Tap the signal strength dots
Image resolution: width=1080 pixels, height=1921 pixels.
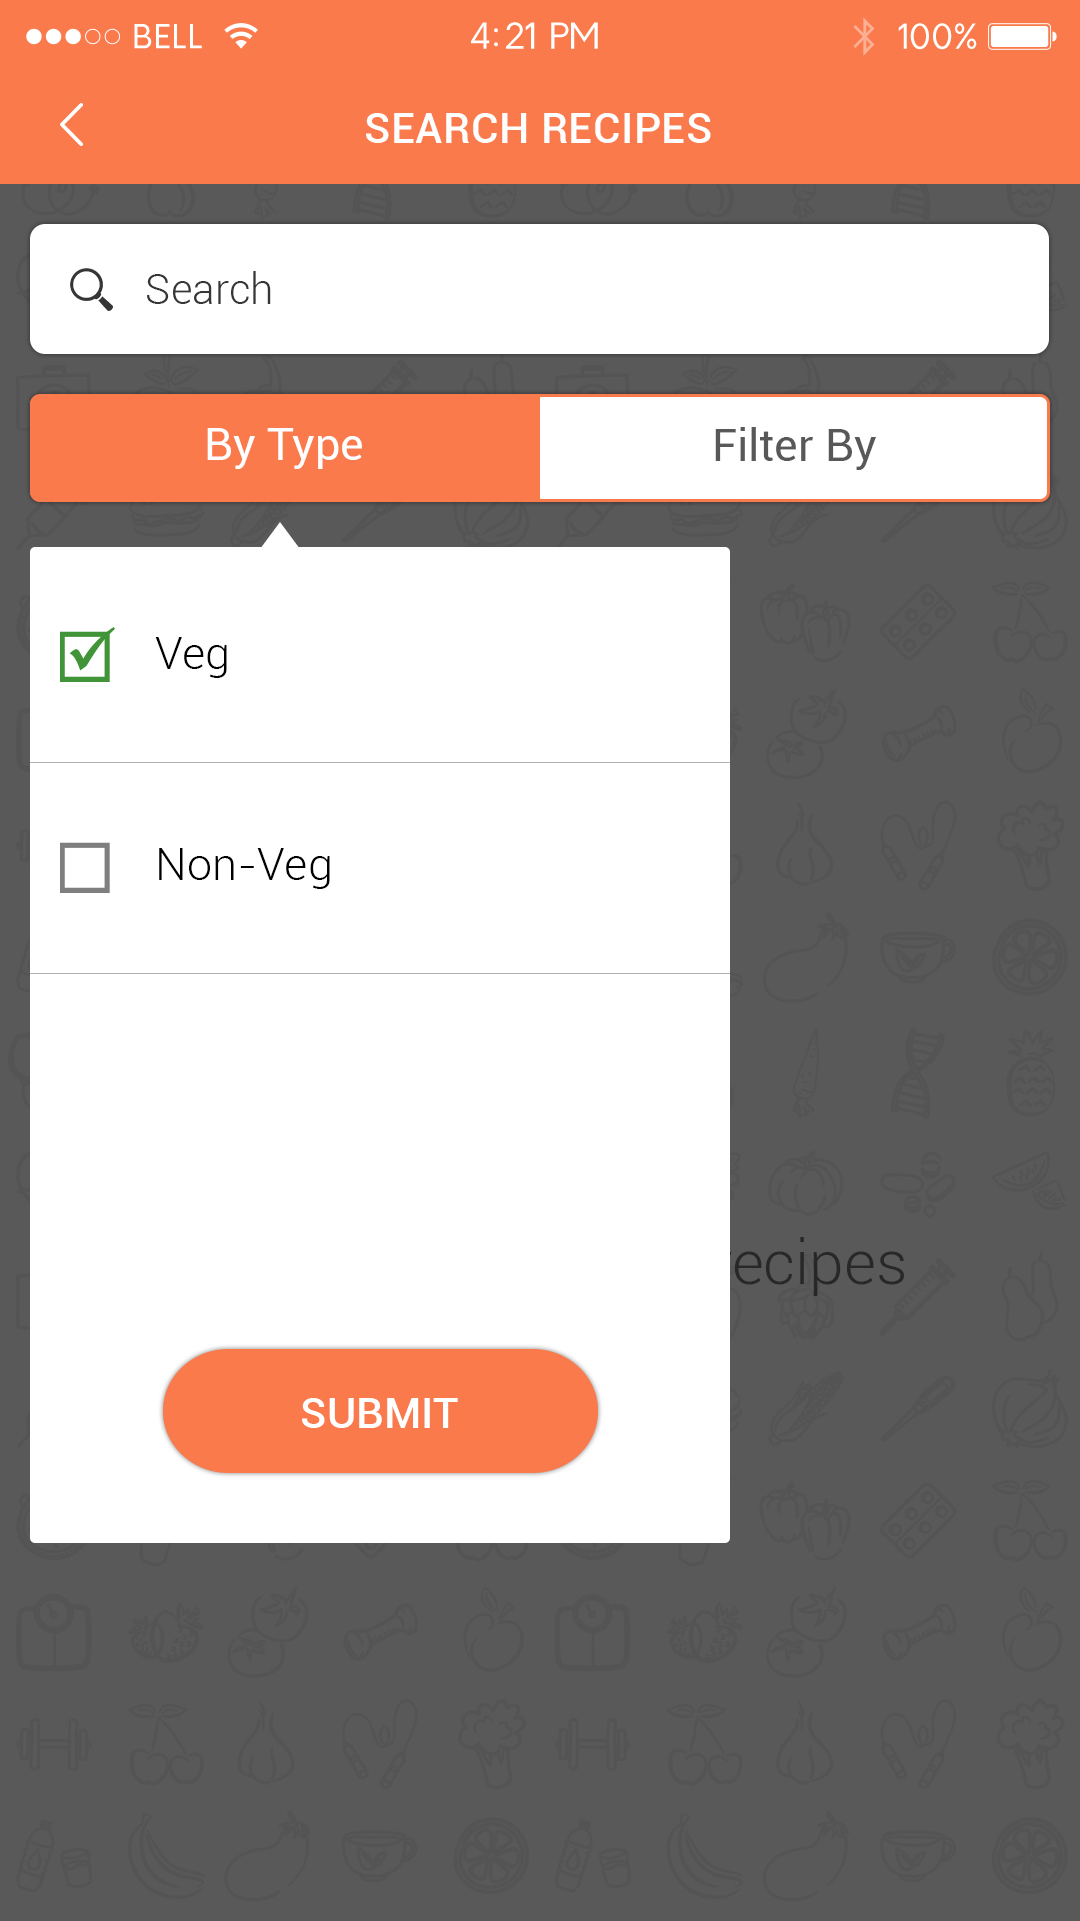pyautogui.click(x=72, y=37)
